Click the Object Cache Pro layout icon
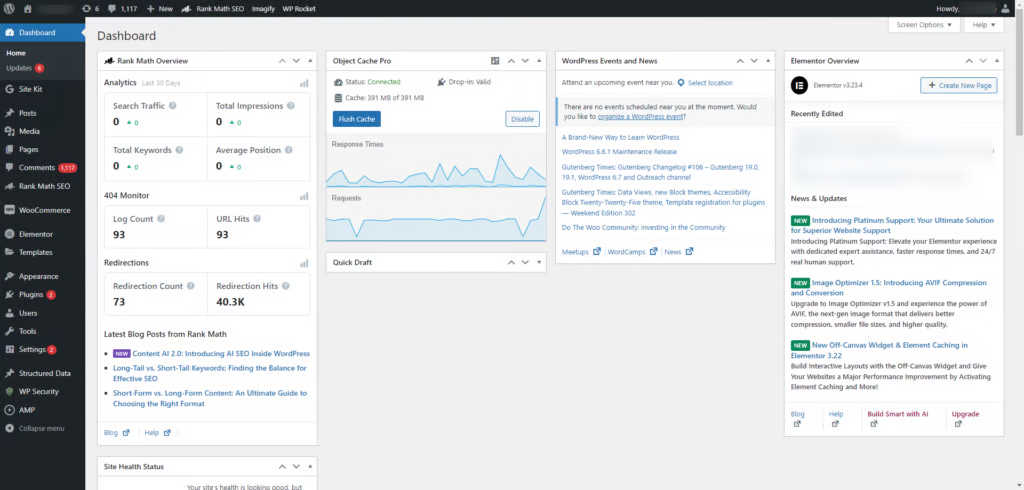This screenshot has width=1024, height=490. [x=495, y=61]
